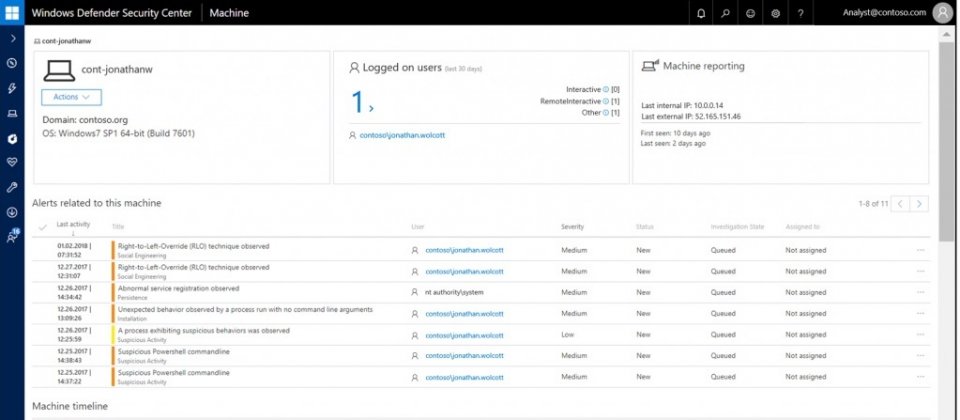Open RLO technique alert dated 12.27.2017

193,268
